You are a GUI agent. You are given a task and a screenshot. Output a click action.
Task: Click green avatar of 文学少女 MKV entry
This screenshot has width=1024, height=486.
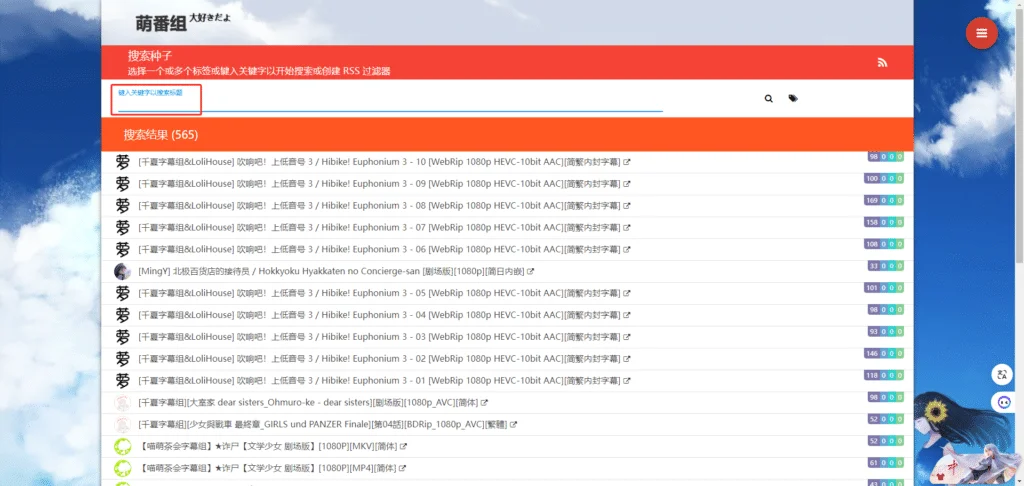[x=122, y=446]
